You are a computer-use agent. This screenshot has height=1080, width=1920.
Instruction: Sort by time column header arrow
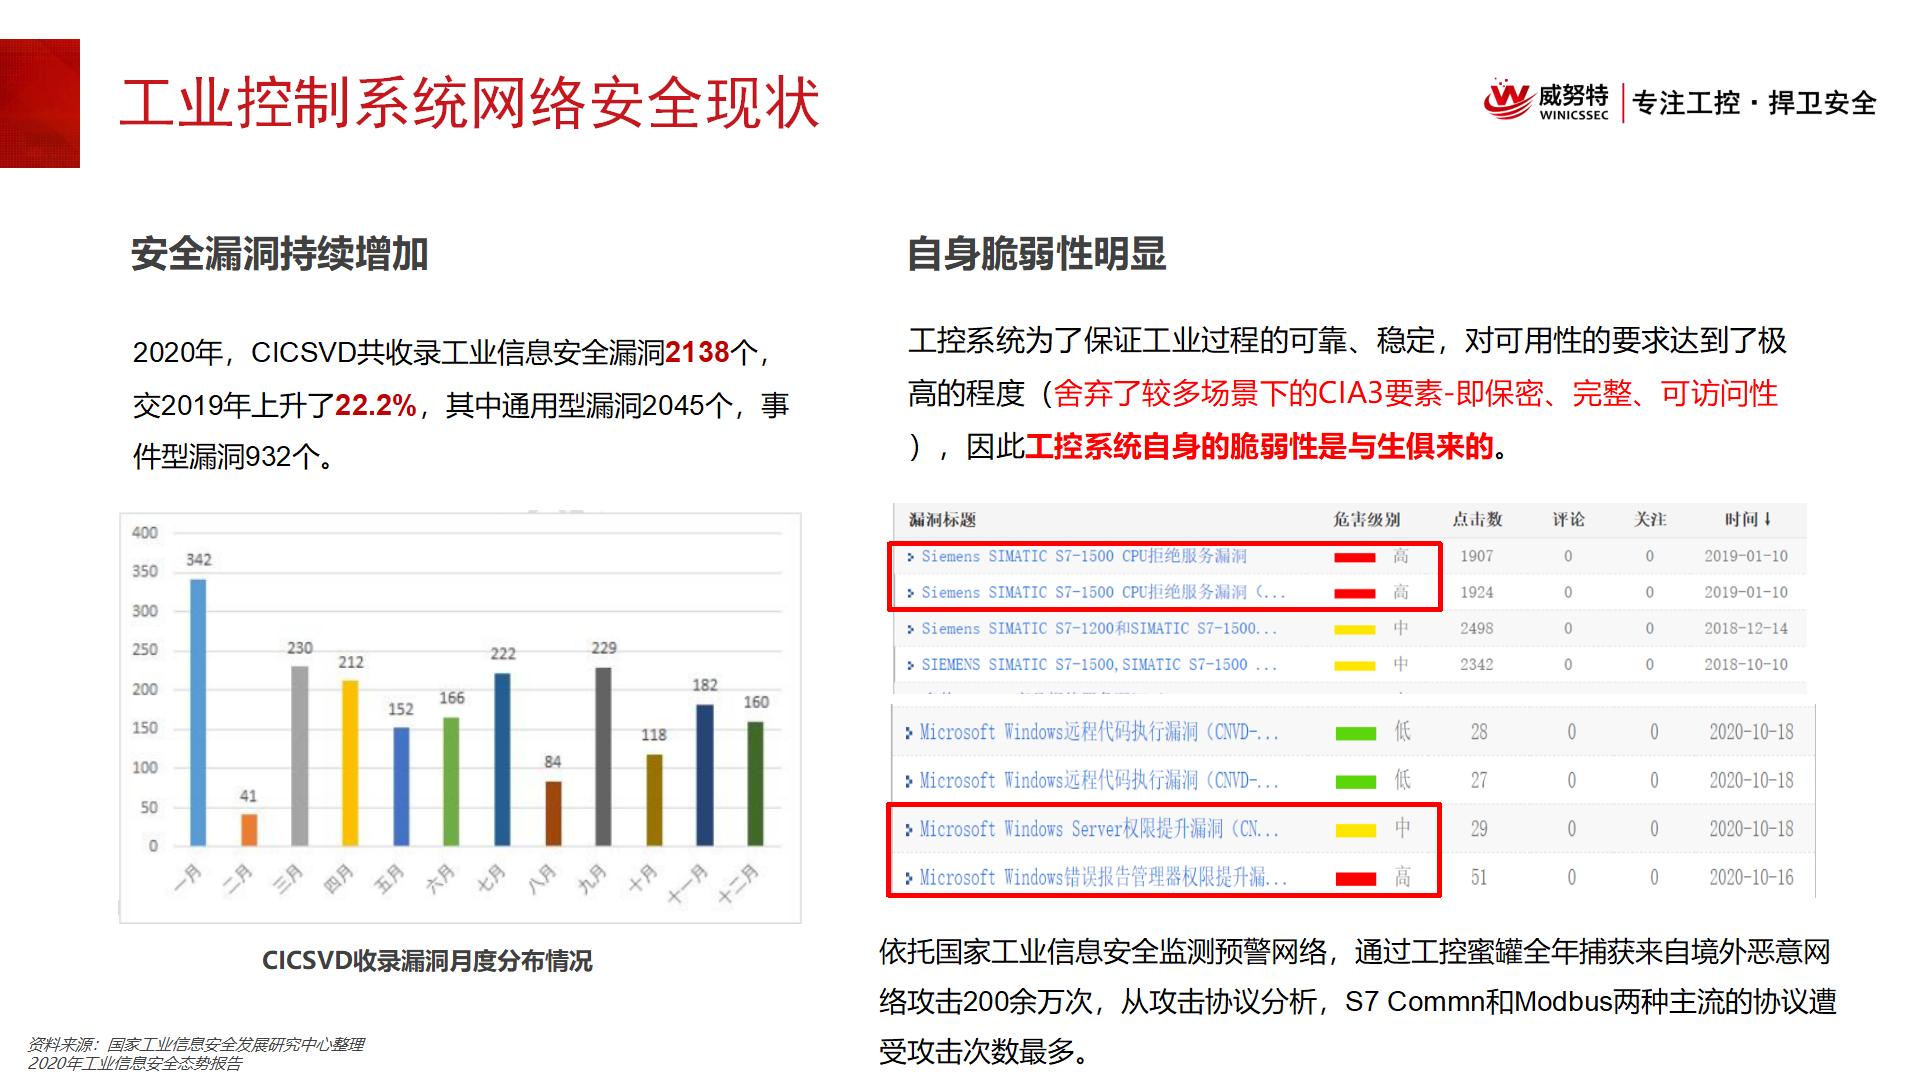click(x=1768, y=519)
